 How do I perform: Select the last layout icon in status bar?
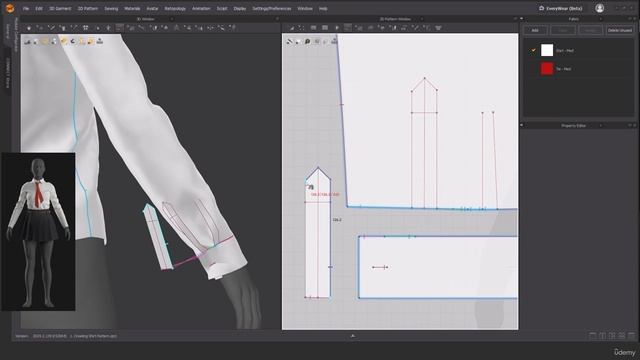click(631, 336)
